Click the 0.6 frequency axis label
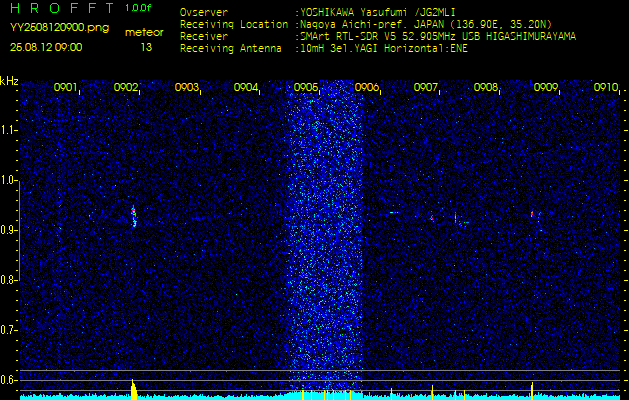 (x=7, y=380)
